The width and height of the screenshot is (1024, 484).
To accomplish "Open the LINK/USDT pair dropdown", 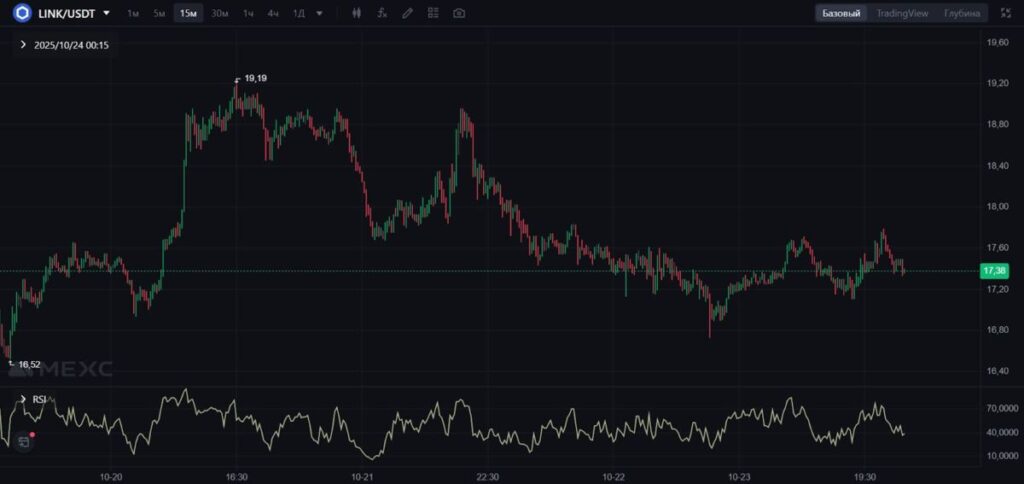I will click(x=106, y=14).
